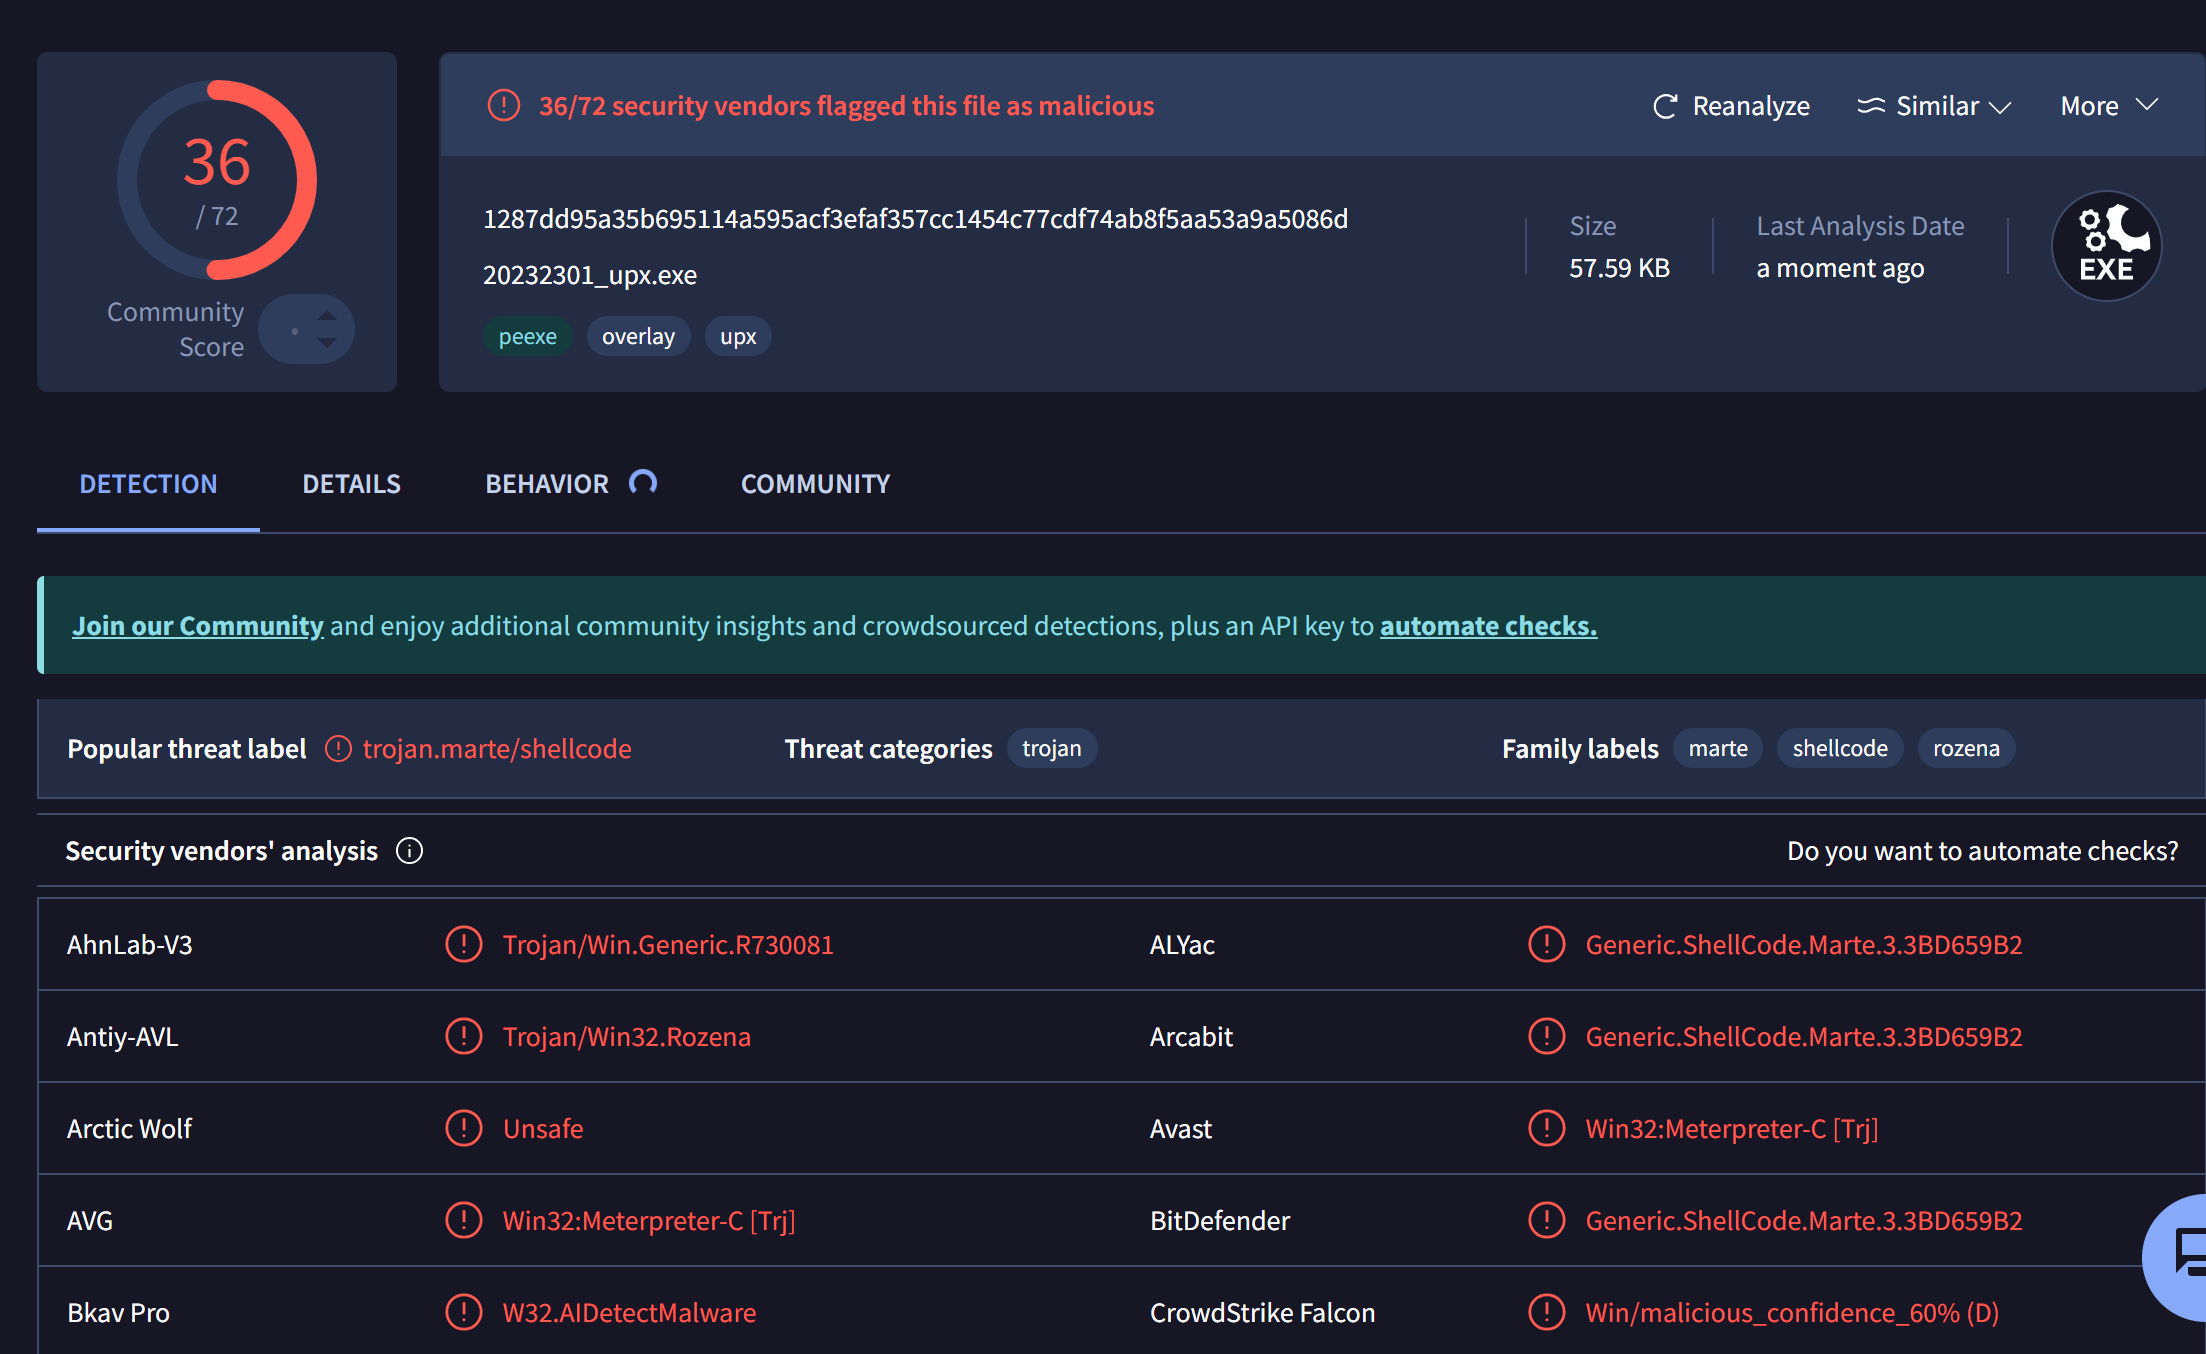This screenshot has height=1354, width=2206.
Task: Select the rozena family label
Action: tap(1965, 749)
